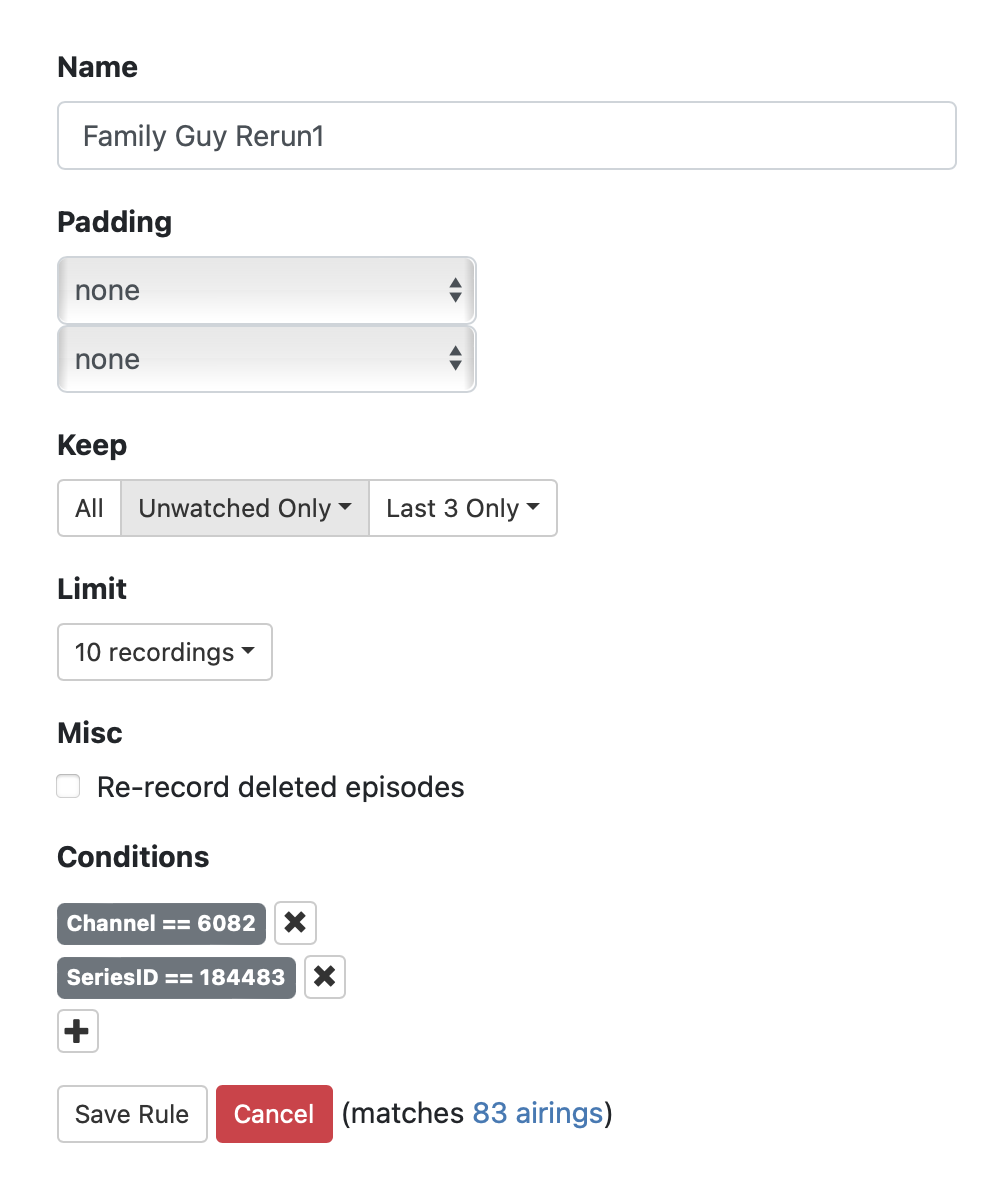
Task: Add a new condition with plus icon
Action: 78,1031
